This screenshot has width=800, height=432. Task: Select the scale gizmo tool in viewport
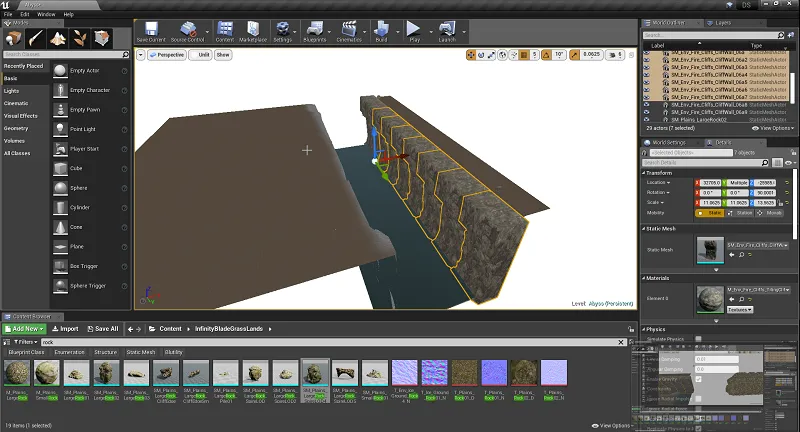tap(491, 55)
